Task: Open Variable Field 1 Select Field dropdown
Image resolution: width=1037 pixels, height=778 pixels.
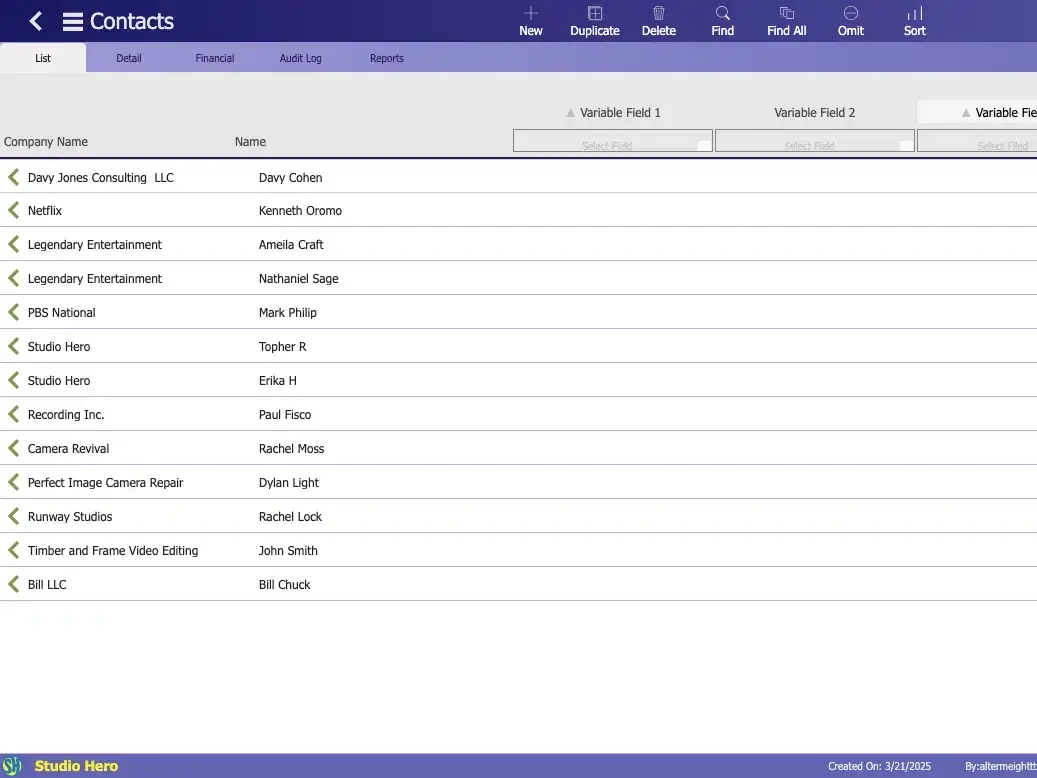Action: [612, 141]
